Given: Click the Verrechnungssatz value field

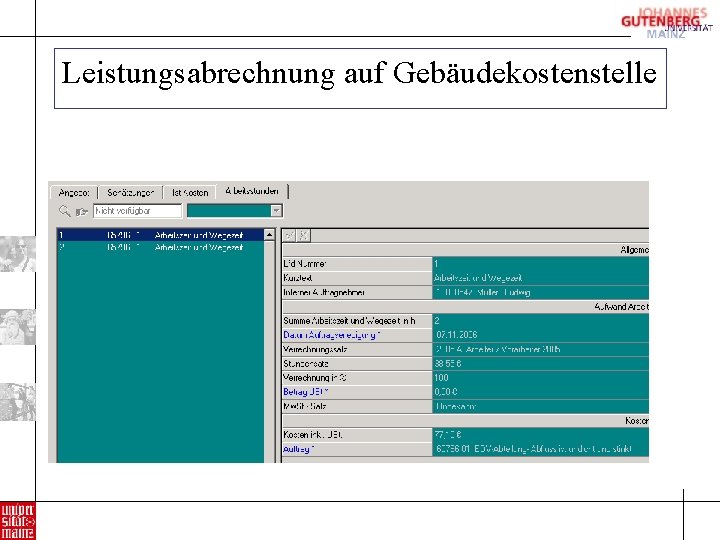Looking at the screenshot, I should [x=540, y=349].
